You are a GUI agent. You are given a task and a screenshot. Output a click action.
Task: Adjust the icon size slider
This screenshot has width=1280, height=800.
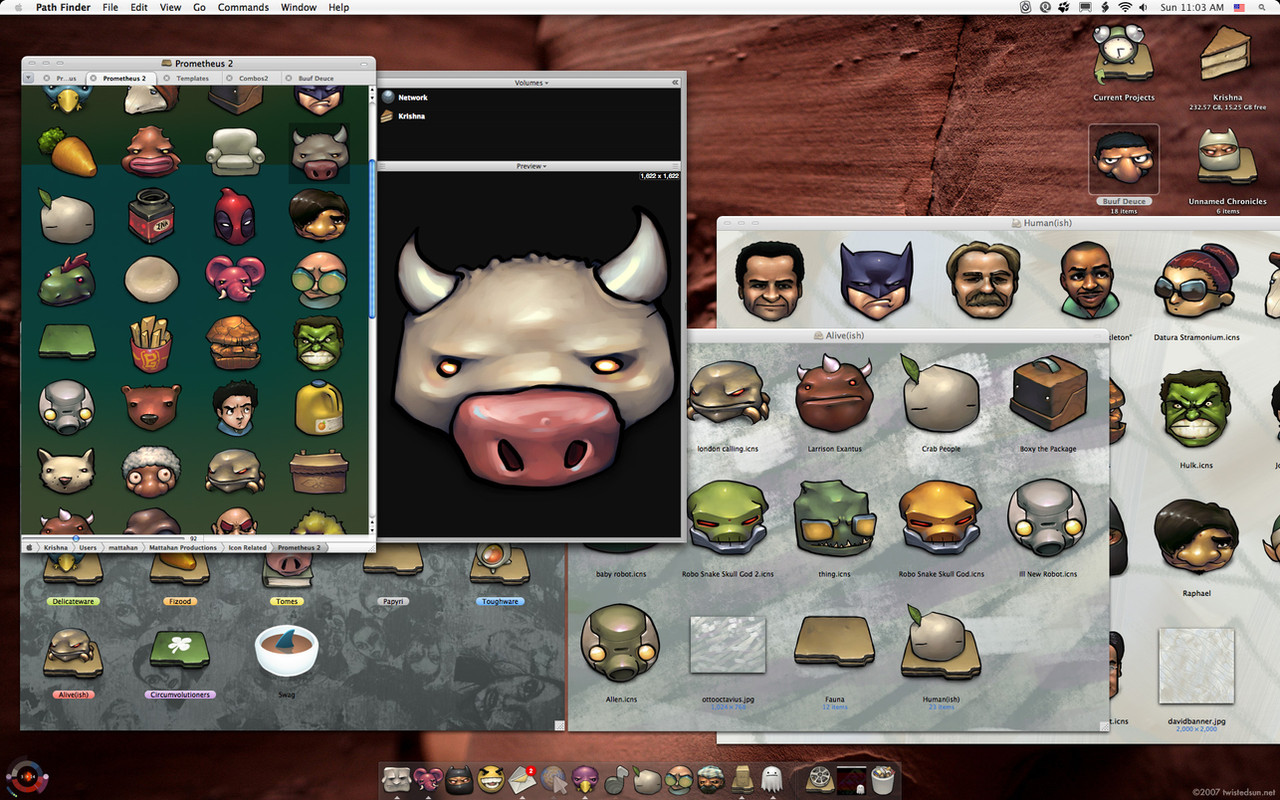coord(76,538)
